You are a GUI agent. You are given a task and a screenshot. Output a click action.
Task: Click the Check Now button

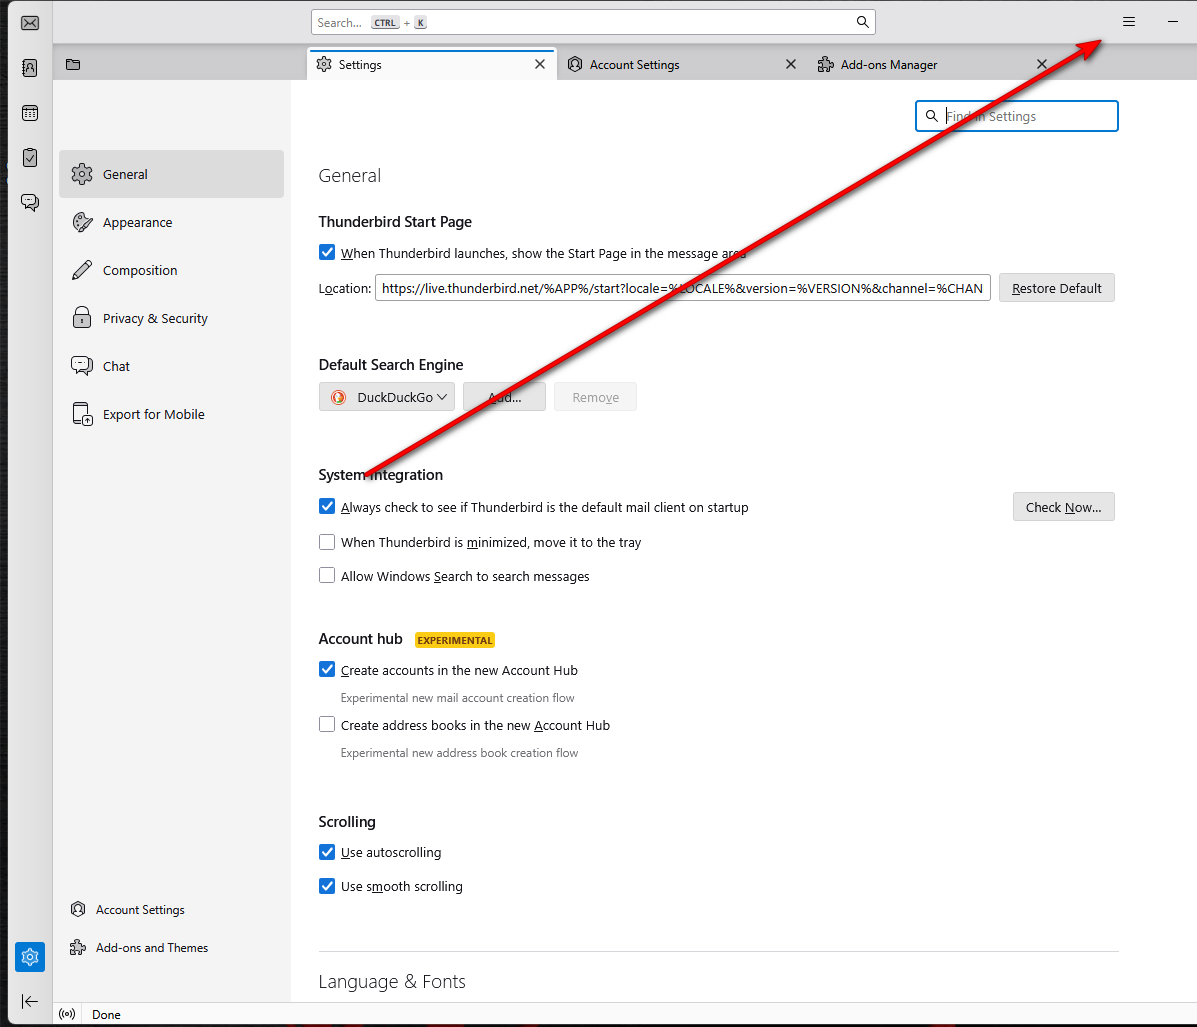(x=1063, y=507)
